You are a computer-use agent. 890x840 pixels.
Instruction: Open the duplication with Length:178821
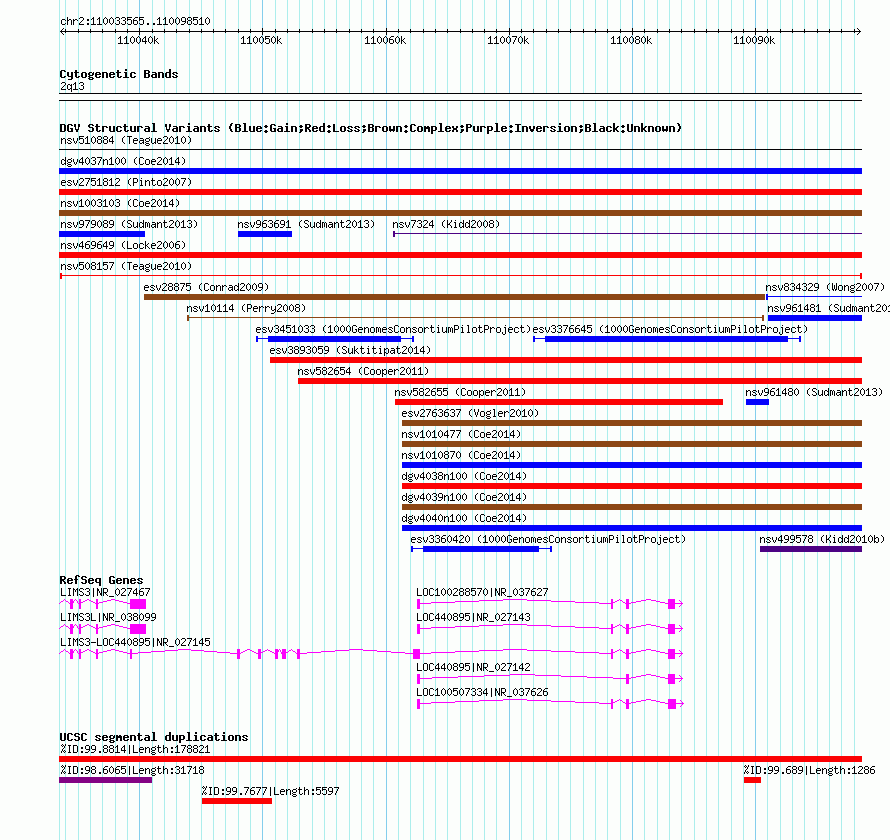tap(460, 759)
